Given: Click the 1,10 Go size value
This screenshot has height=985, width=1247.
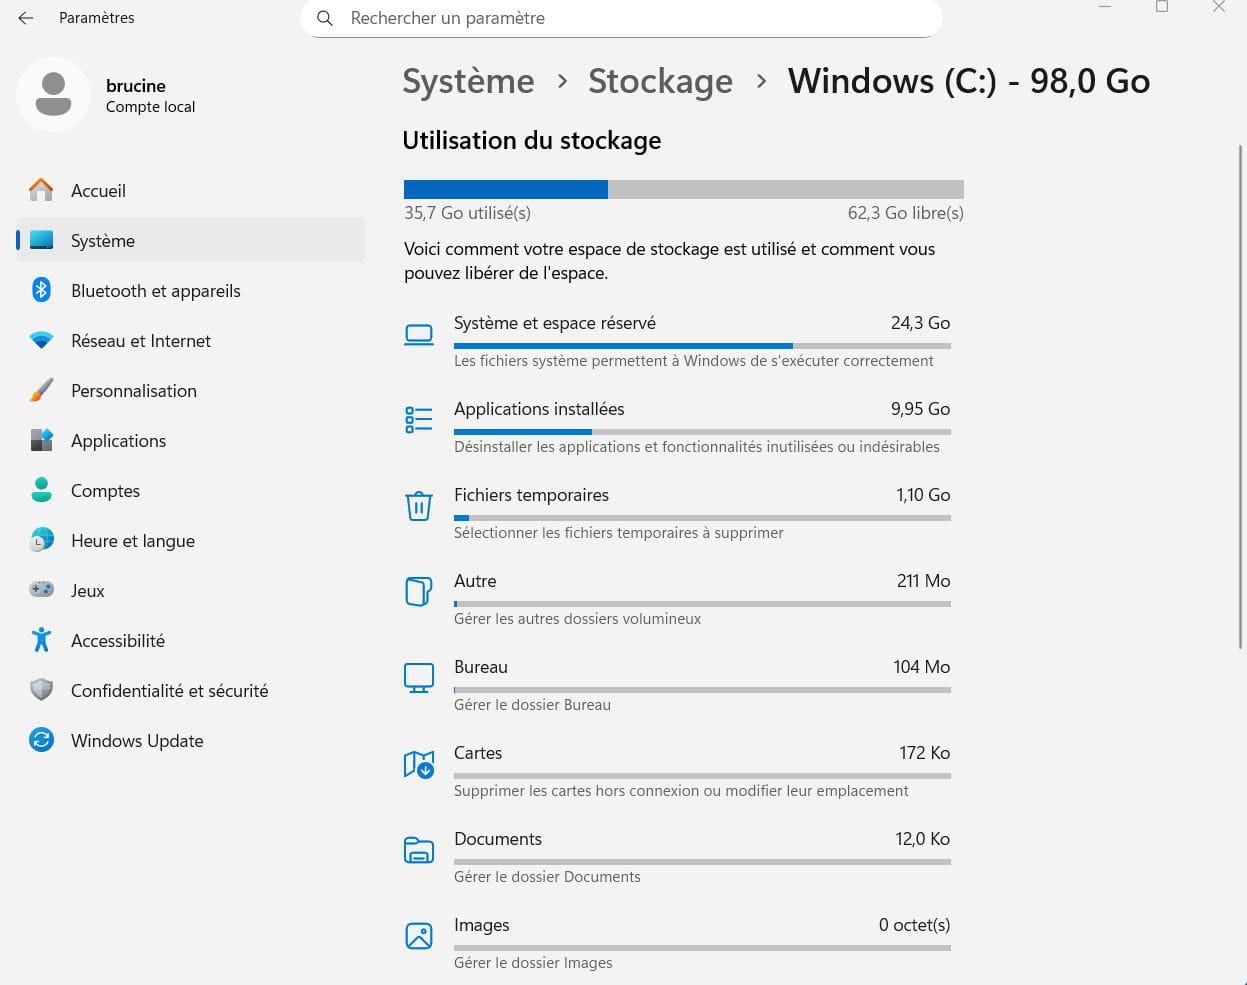Looking at the screenshot, I should 924,495.
